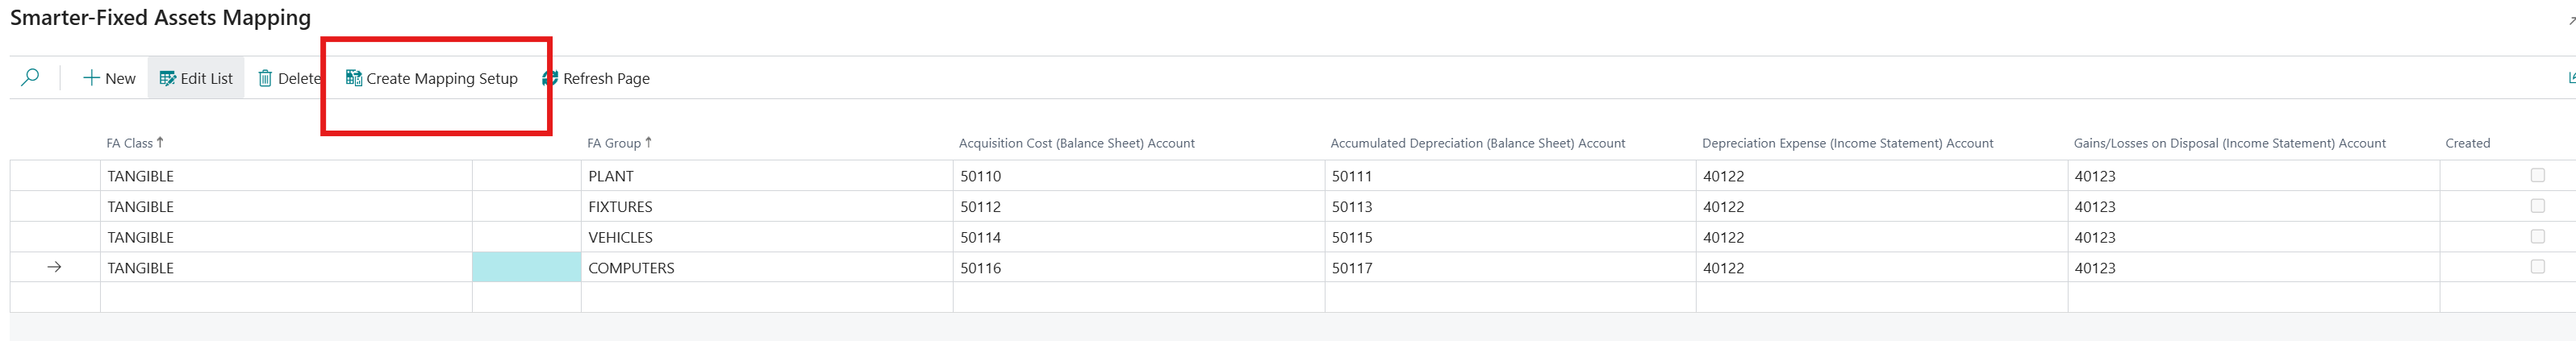
Task: Click the Delete trash icon
Action: 265,78
